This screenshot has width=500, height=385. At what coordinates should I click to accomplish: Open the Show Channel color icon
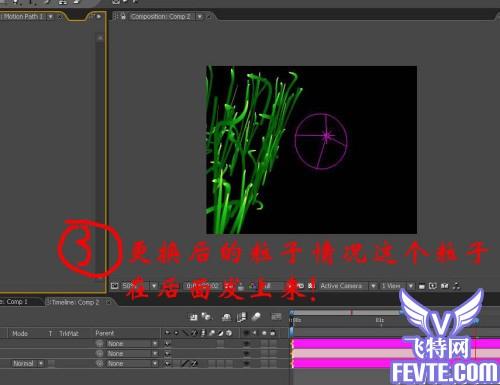252,286
